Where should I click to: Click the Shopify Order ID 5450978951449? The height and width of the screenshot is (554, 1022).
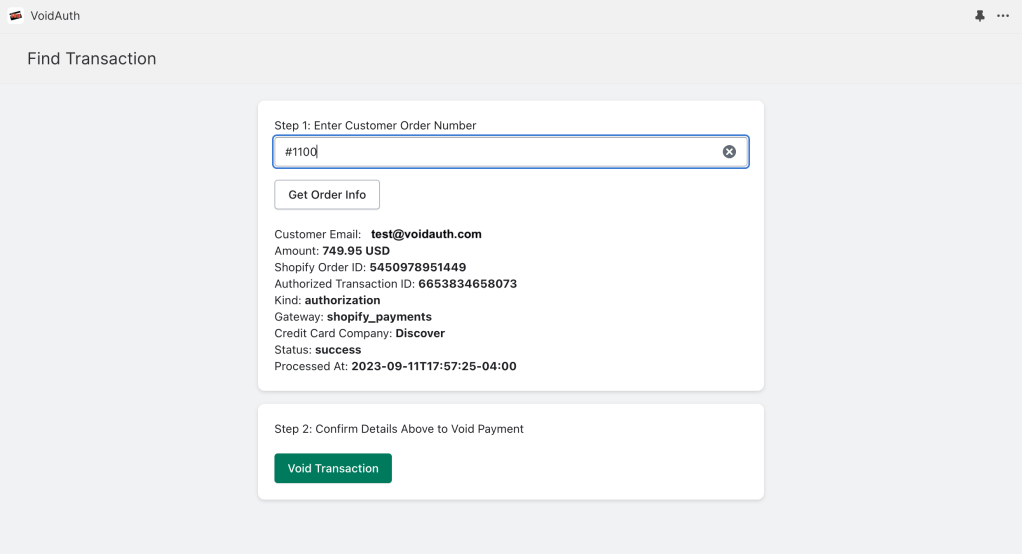pos(417,267)
